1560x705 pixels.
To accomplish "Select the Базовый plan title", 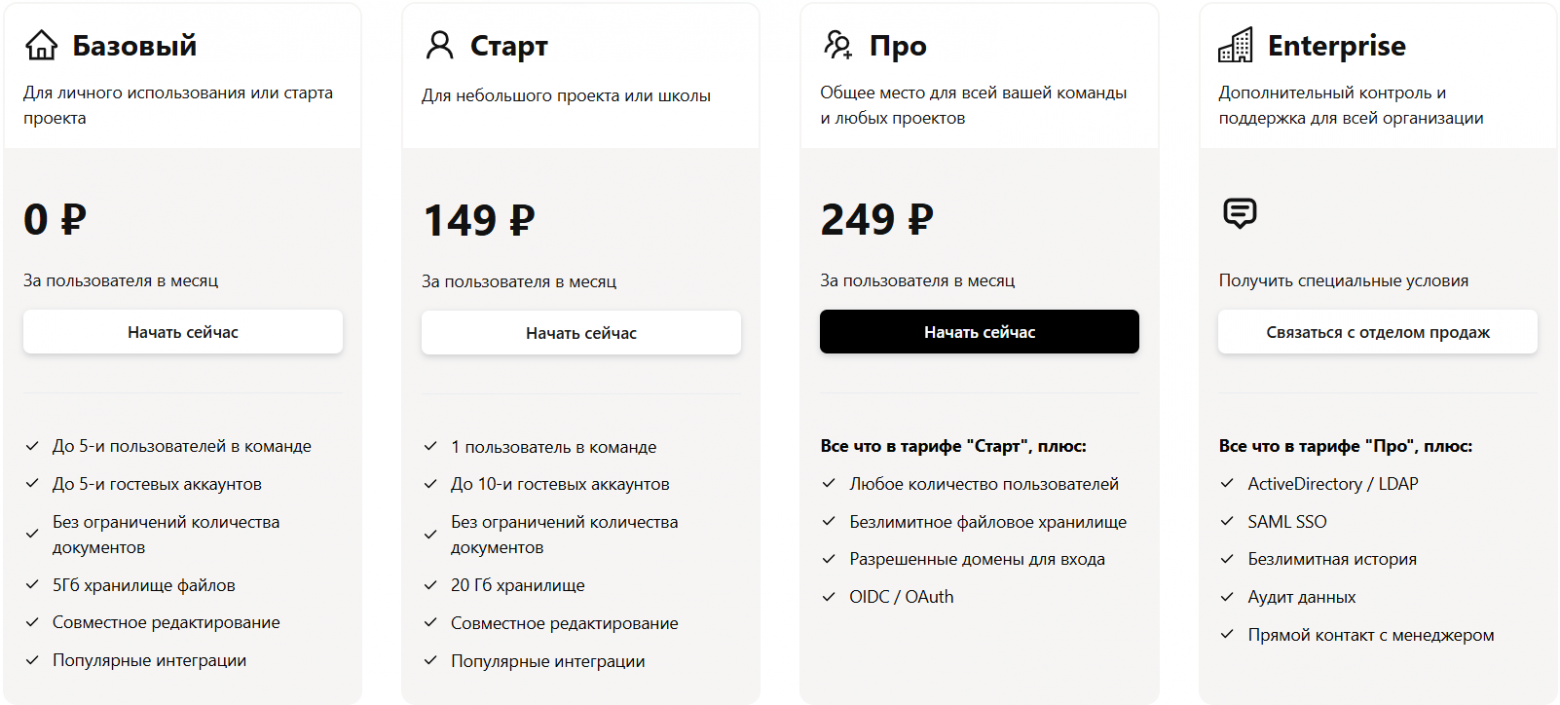I will tap(134, 46).
